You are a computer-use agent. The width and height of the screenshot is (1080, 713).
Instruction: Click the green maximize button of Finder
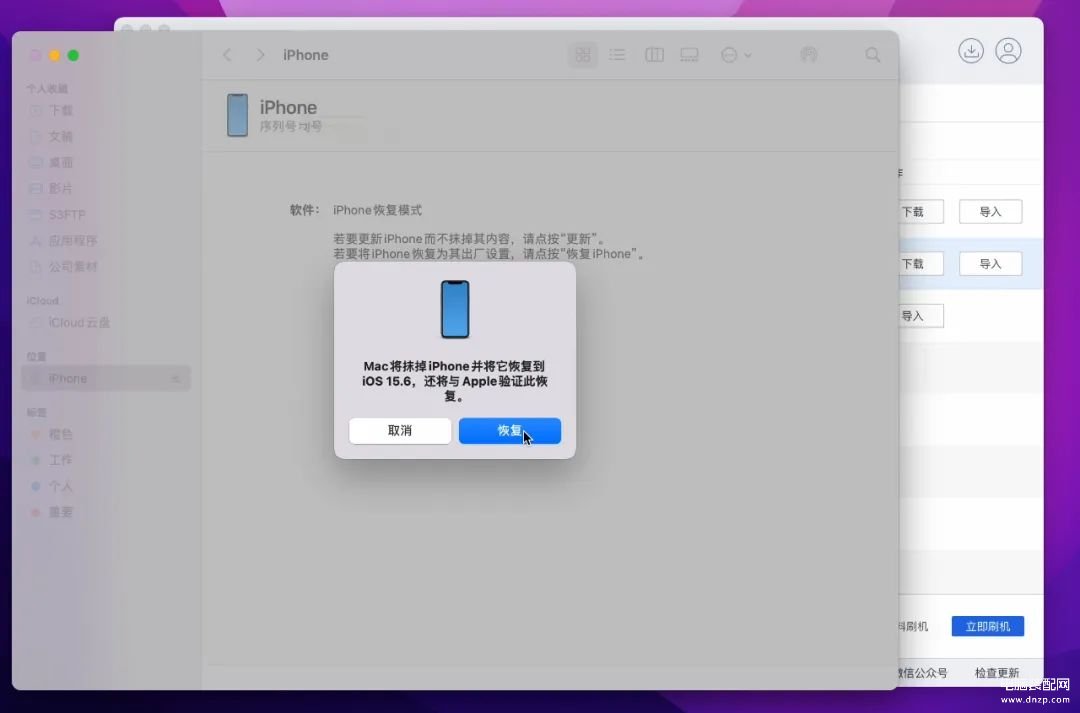[73, 55]
